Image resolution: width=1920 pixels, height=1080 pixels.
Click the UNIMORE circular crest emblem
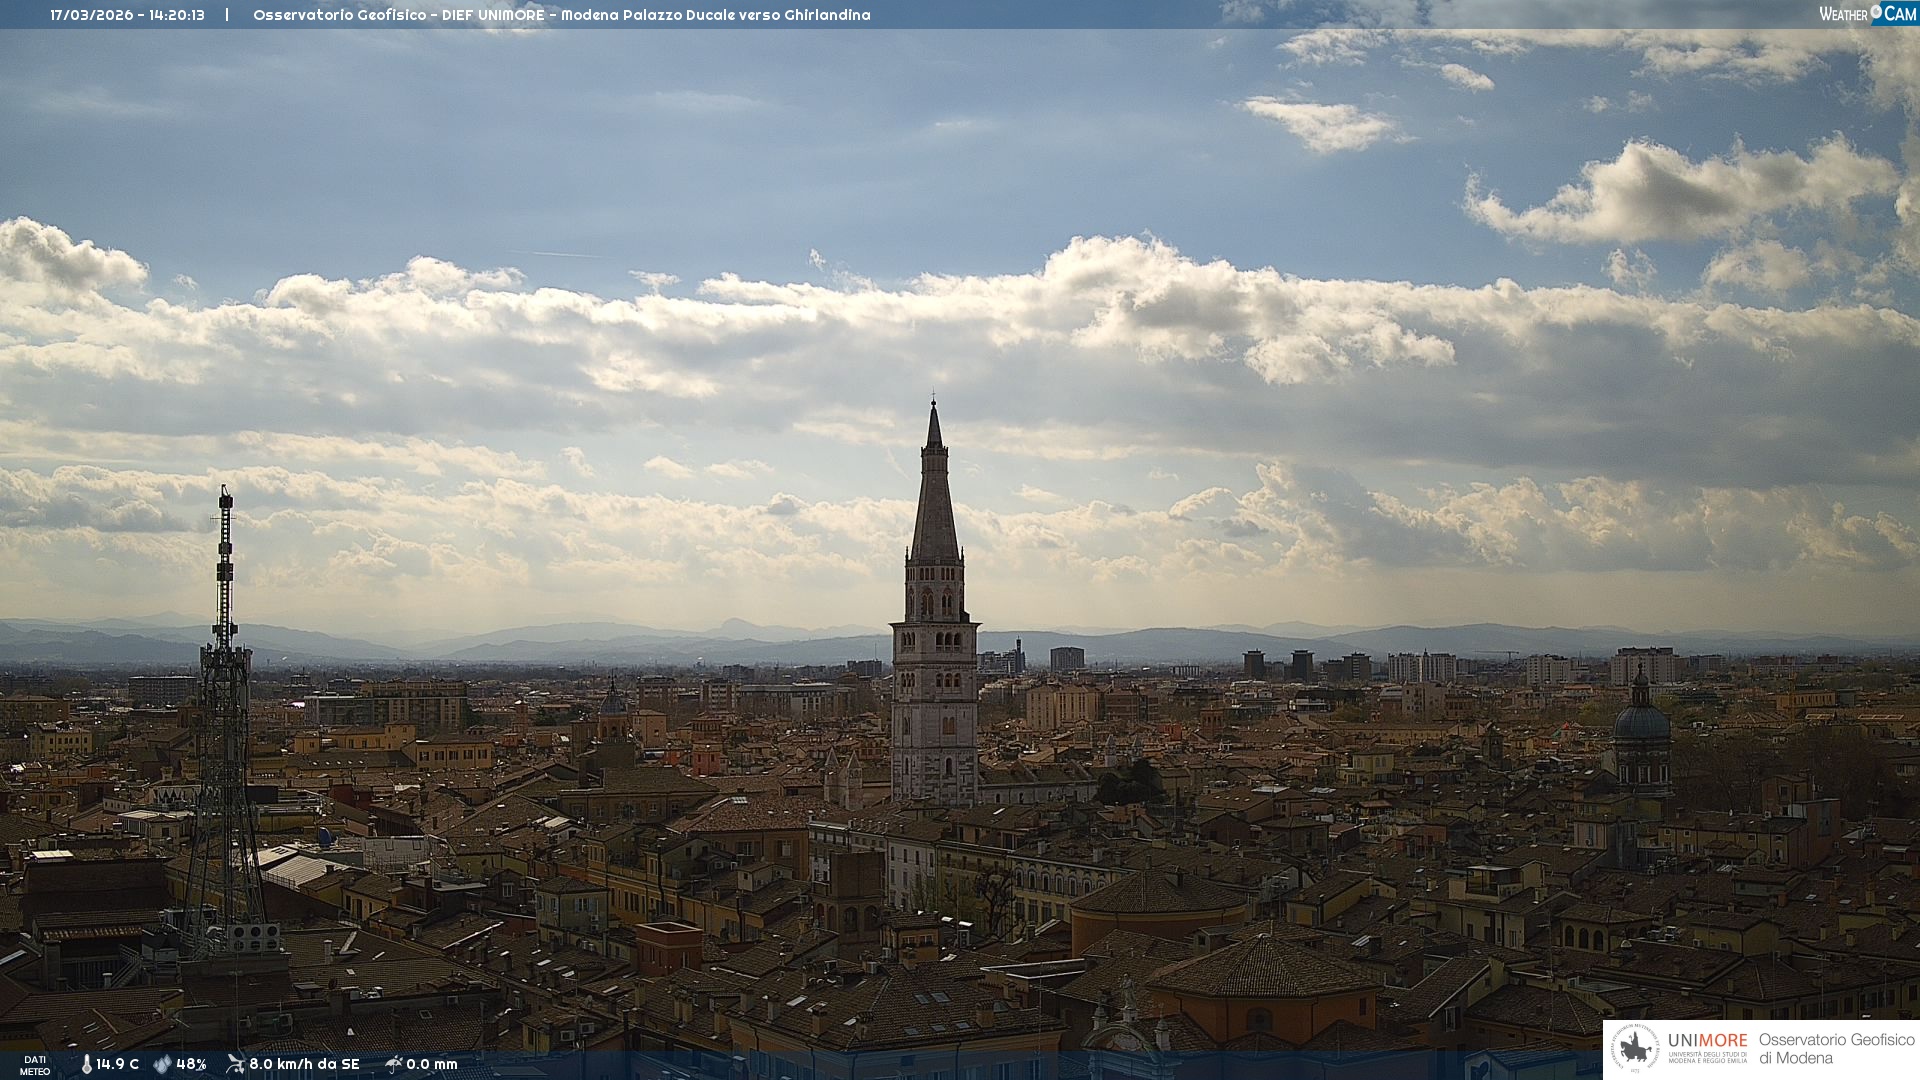[x=1636, y=1049]
